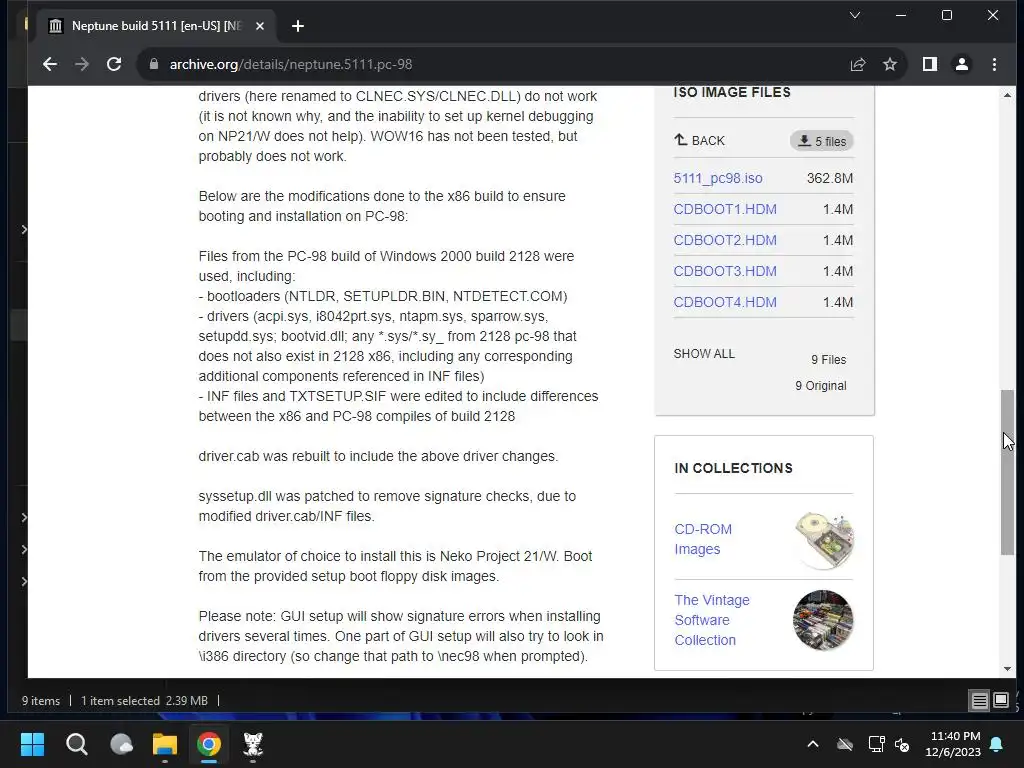The height and width of the screenshot is (768, 1024).
Task: Open the clock showing 11:40 PM
Action: coord(953,744)
